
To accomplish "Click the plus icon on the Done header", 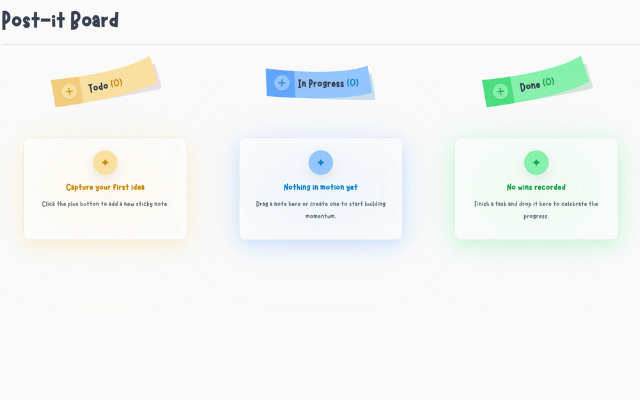I will [x=500, y=91].
